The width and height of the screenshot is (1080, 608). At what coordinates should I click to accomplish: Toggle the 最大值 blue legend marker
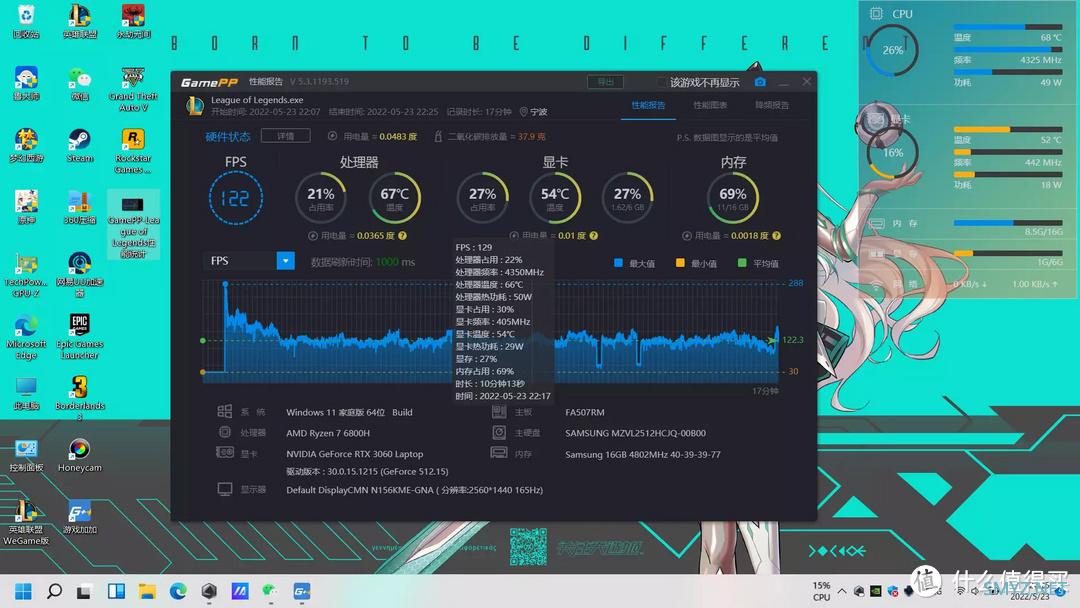tap(618, 263)
